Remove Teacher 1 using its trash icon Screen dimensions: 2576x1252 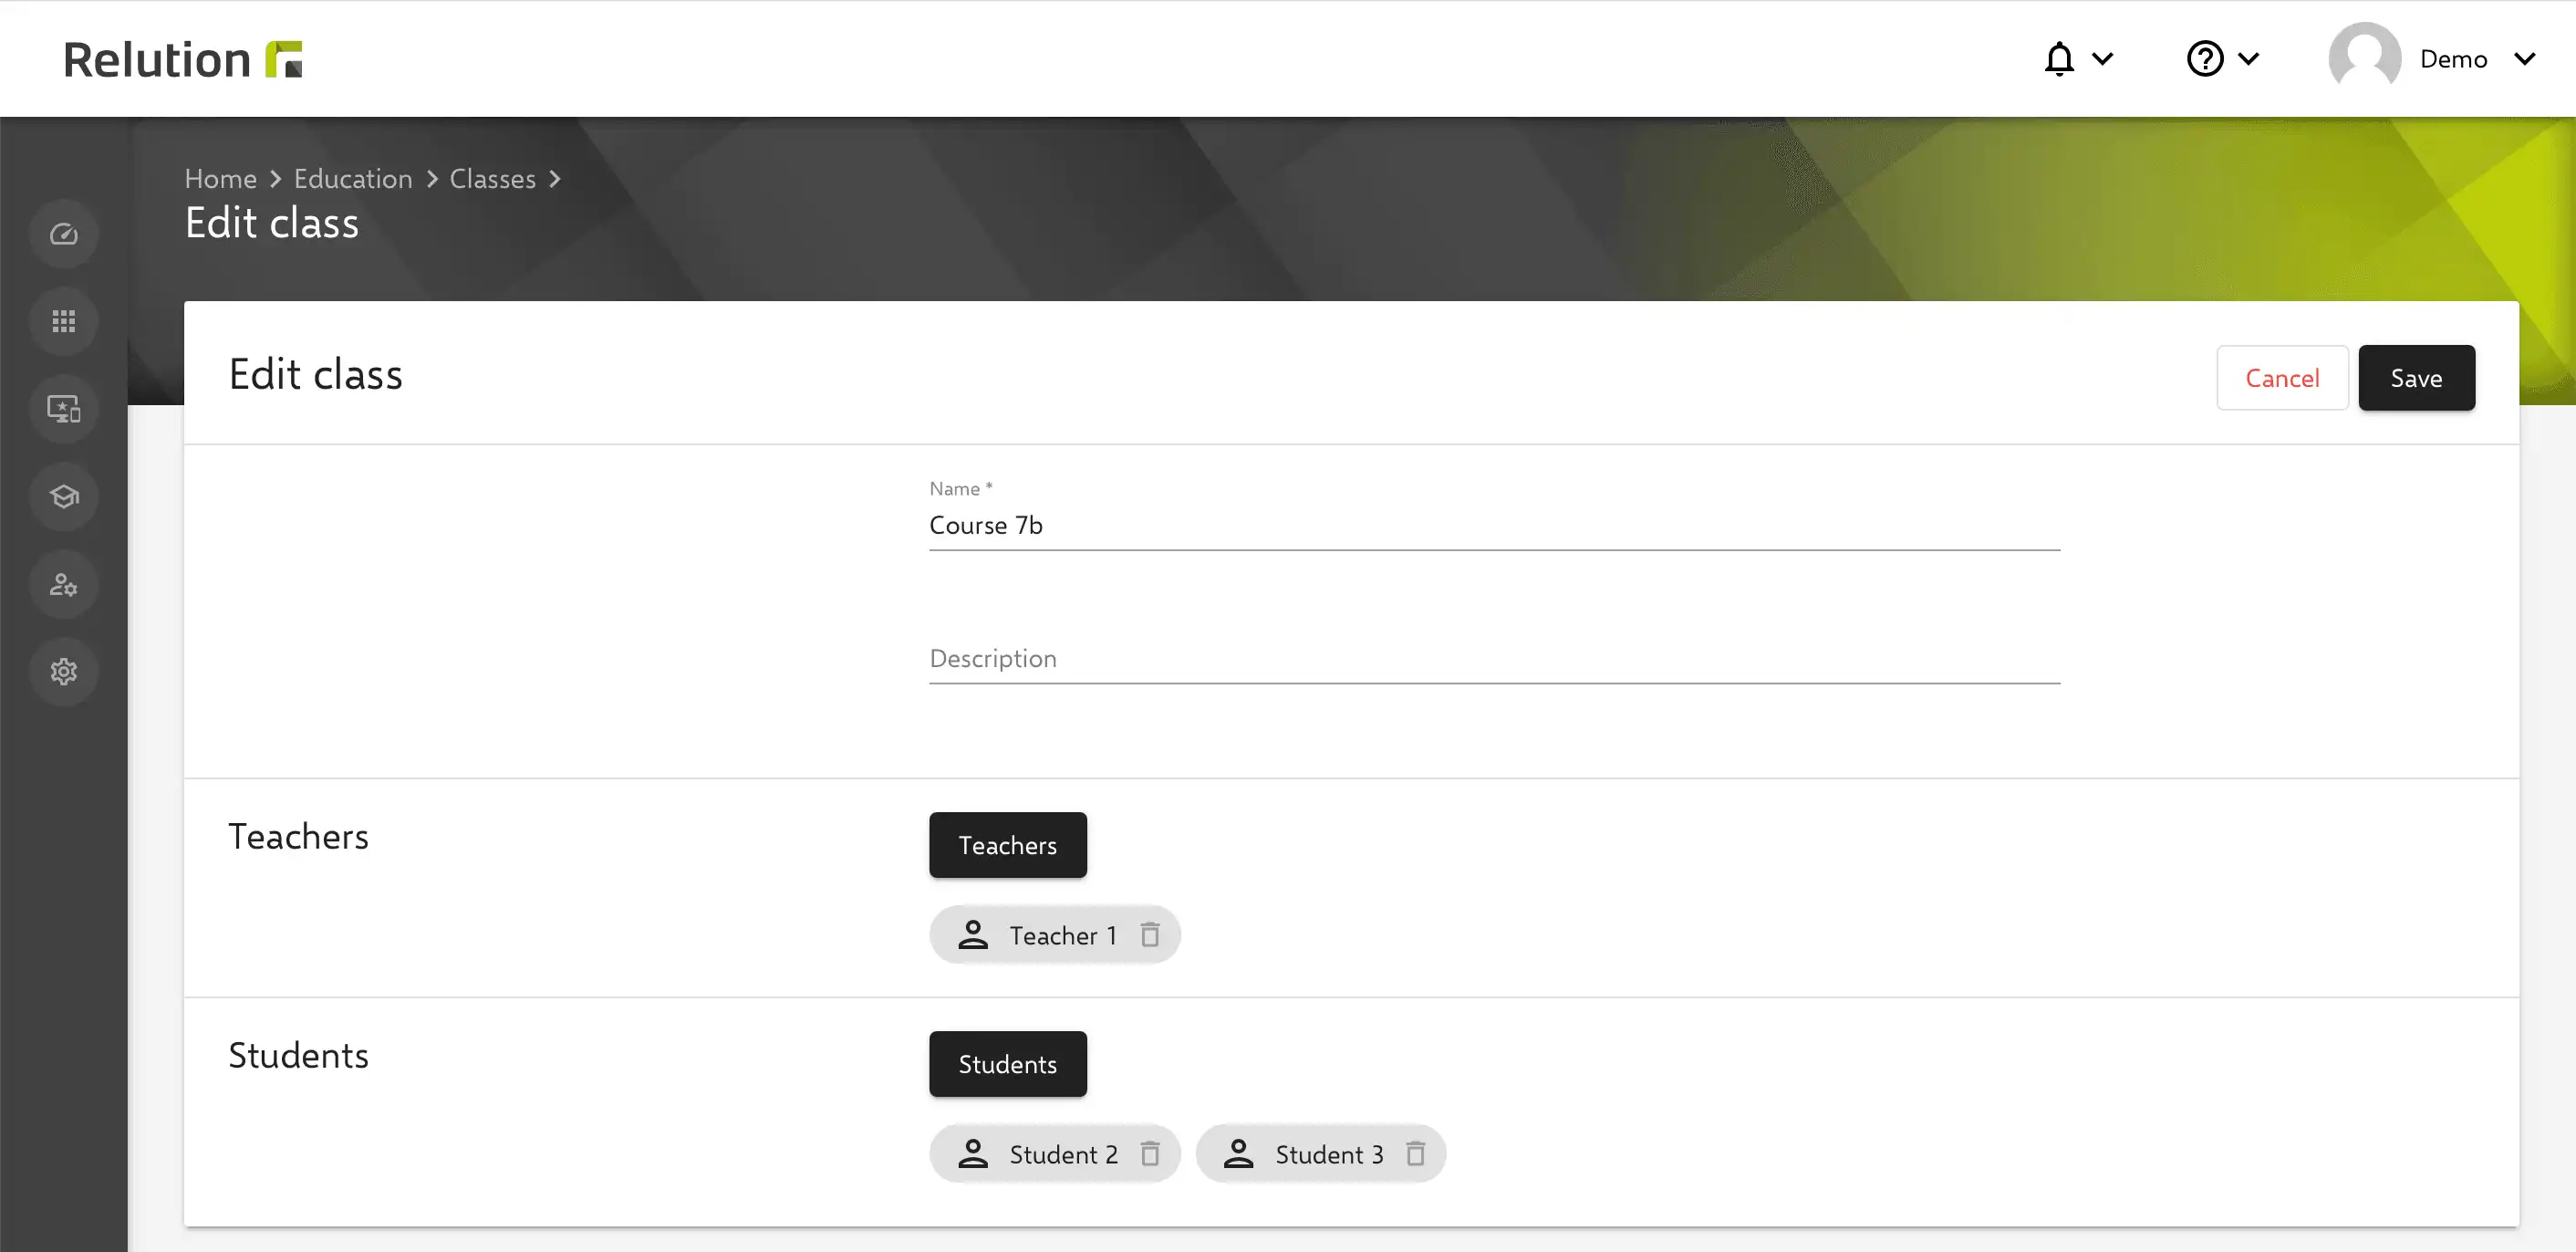click(1150, 935)
